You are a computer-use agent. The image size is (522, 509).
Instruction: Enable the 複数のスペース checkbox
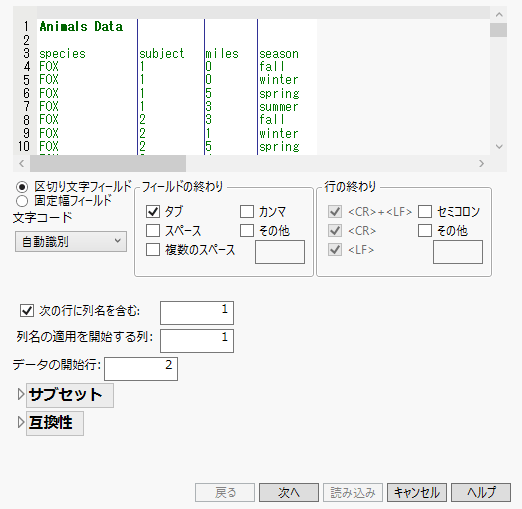(x=153, y=249)
